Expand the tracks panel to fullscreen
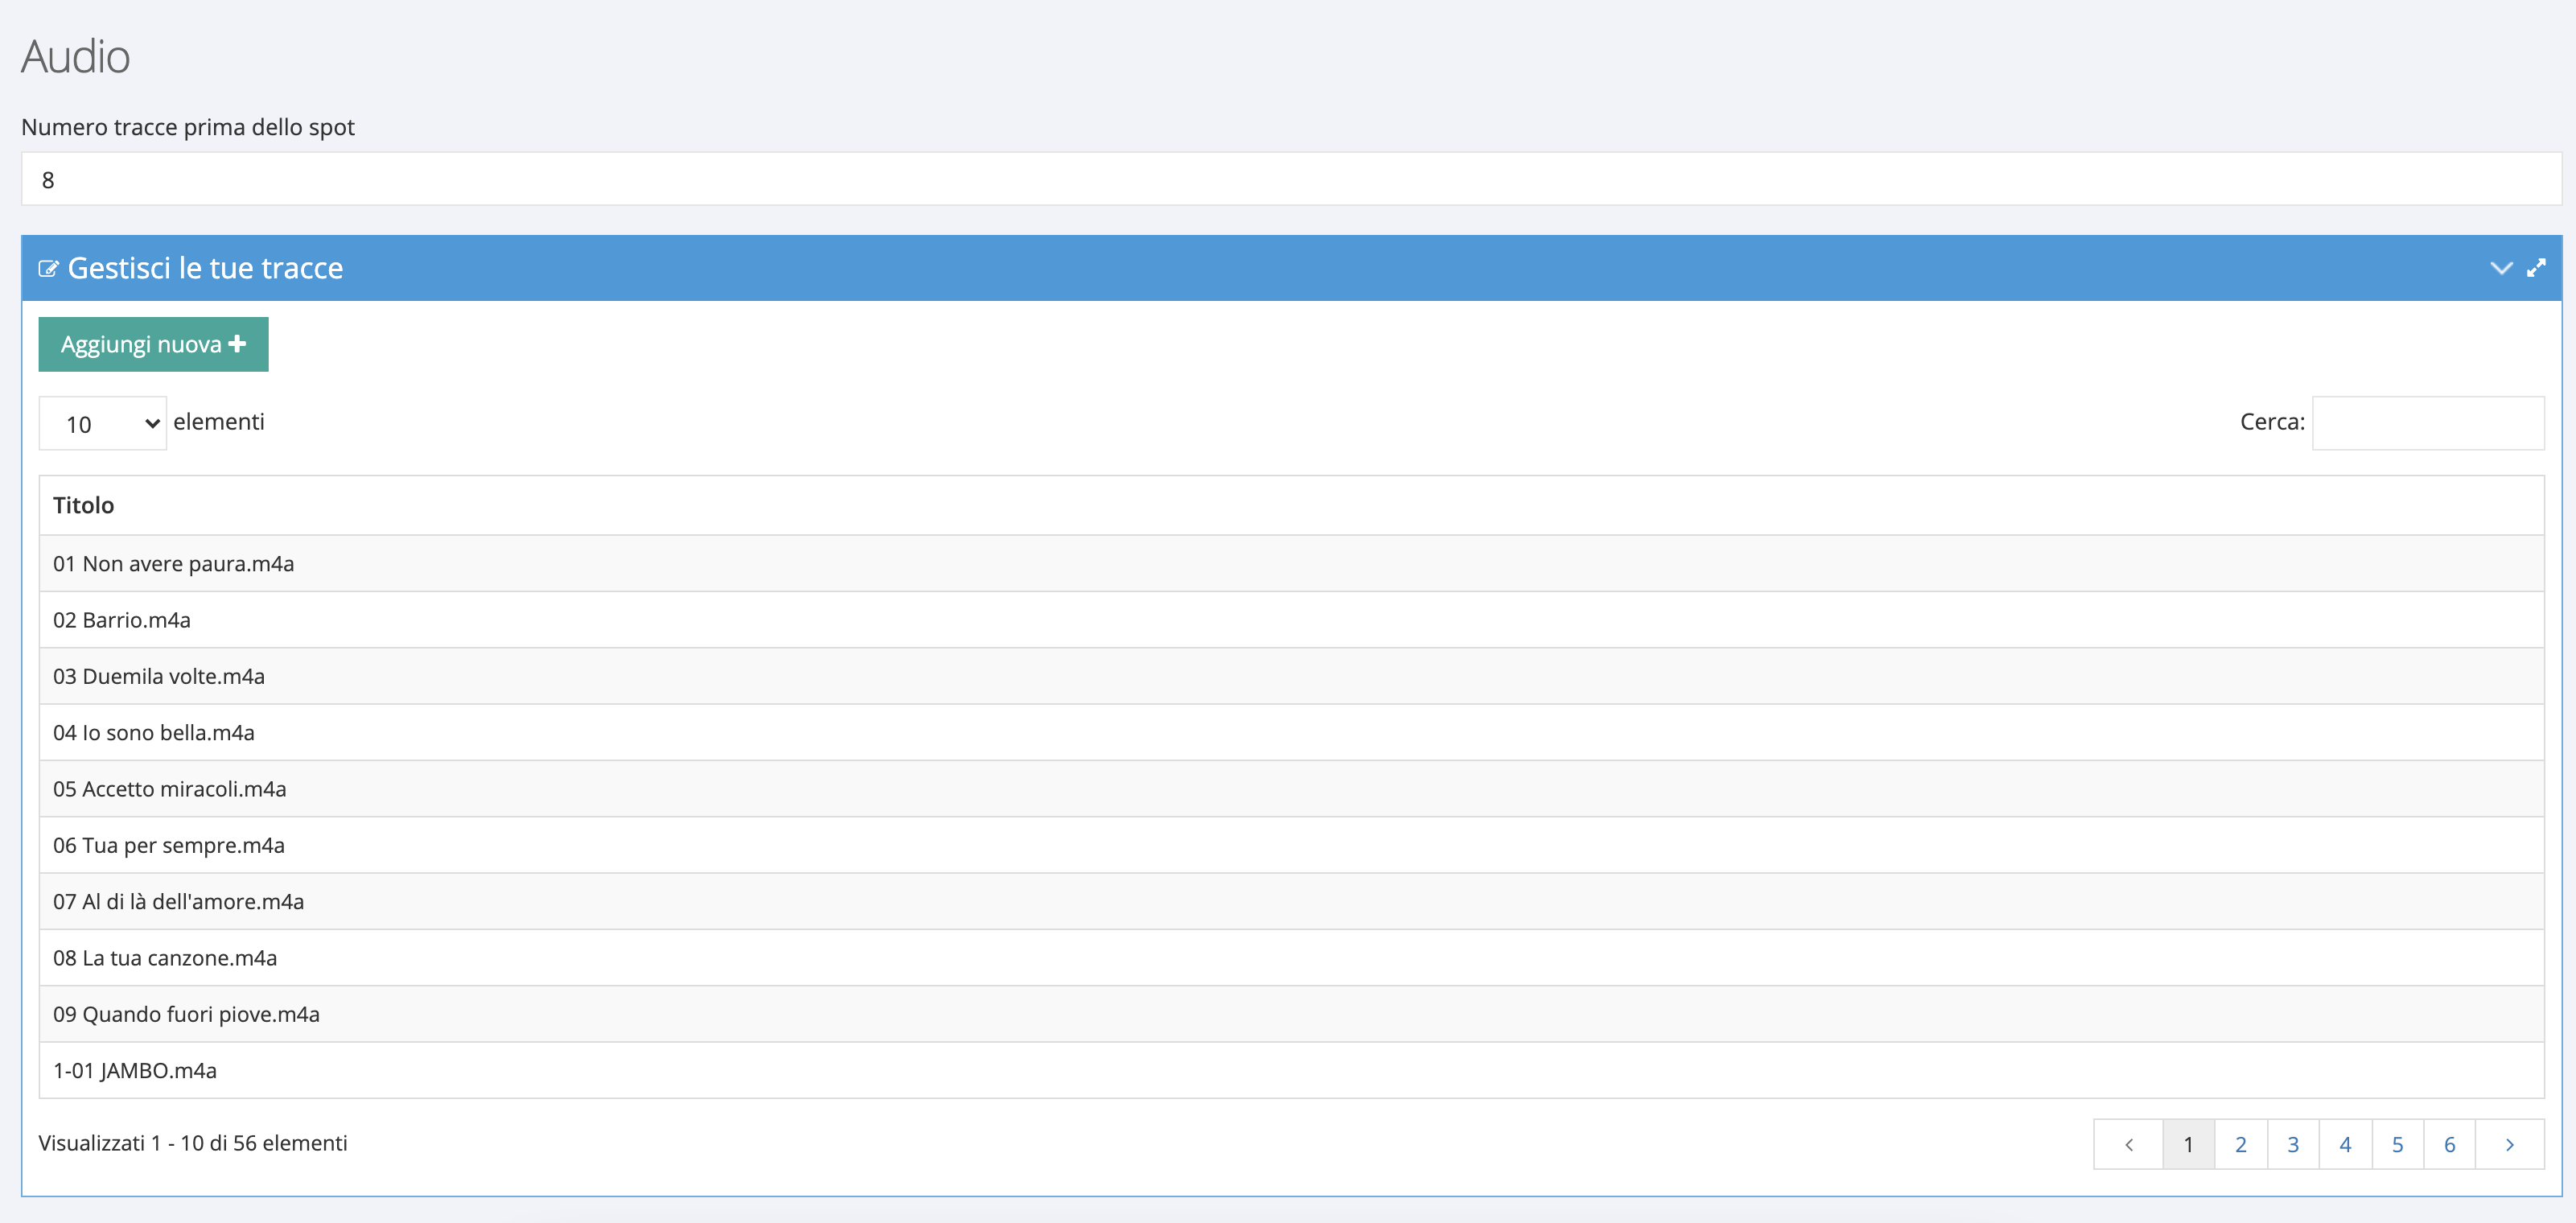The width and height of the screenshot is (2576, 1223). 2536,268
